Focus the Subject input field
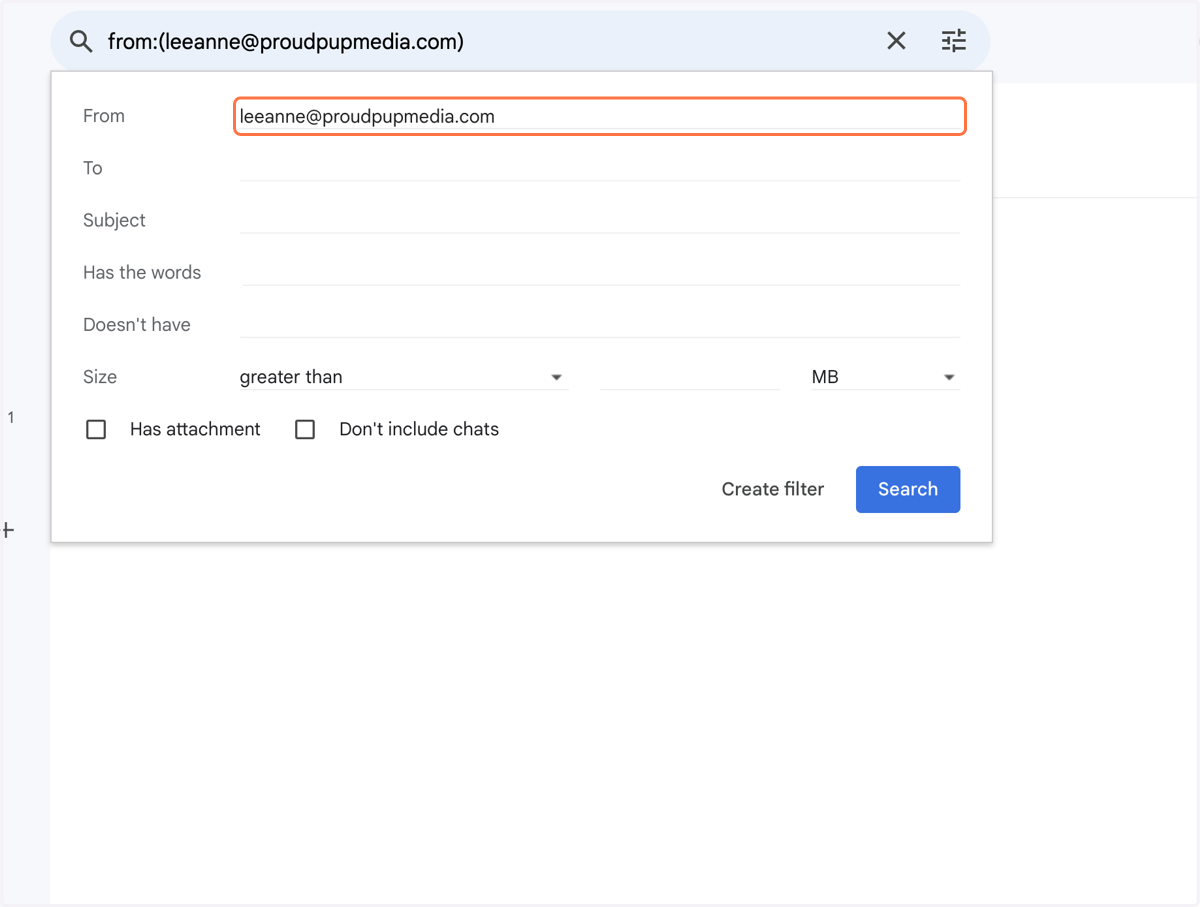1200x907 pixels. coord(600,220)
